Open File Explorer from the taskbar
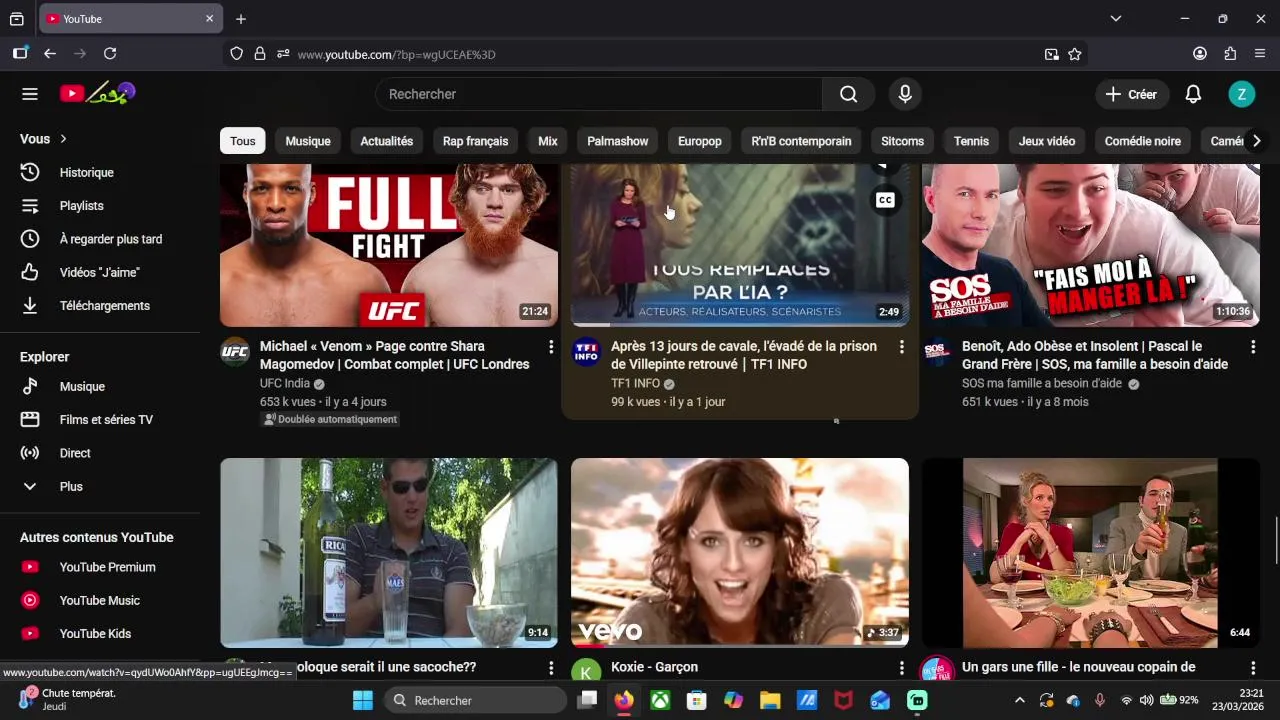The width and height of the screenshot is (1280, 720). [x=770, y=700]
